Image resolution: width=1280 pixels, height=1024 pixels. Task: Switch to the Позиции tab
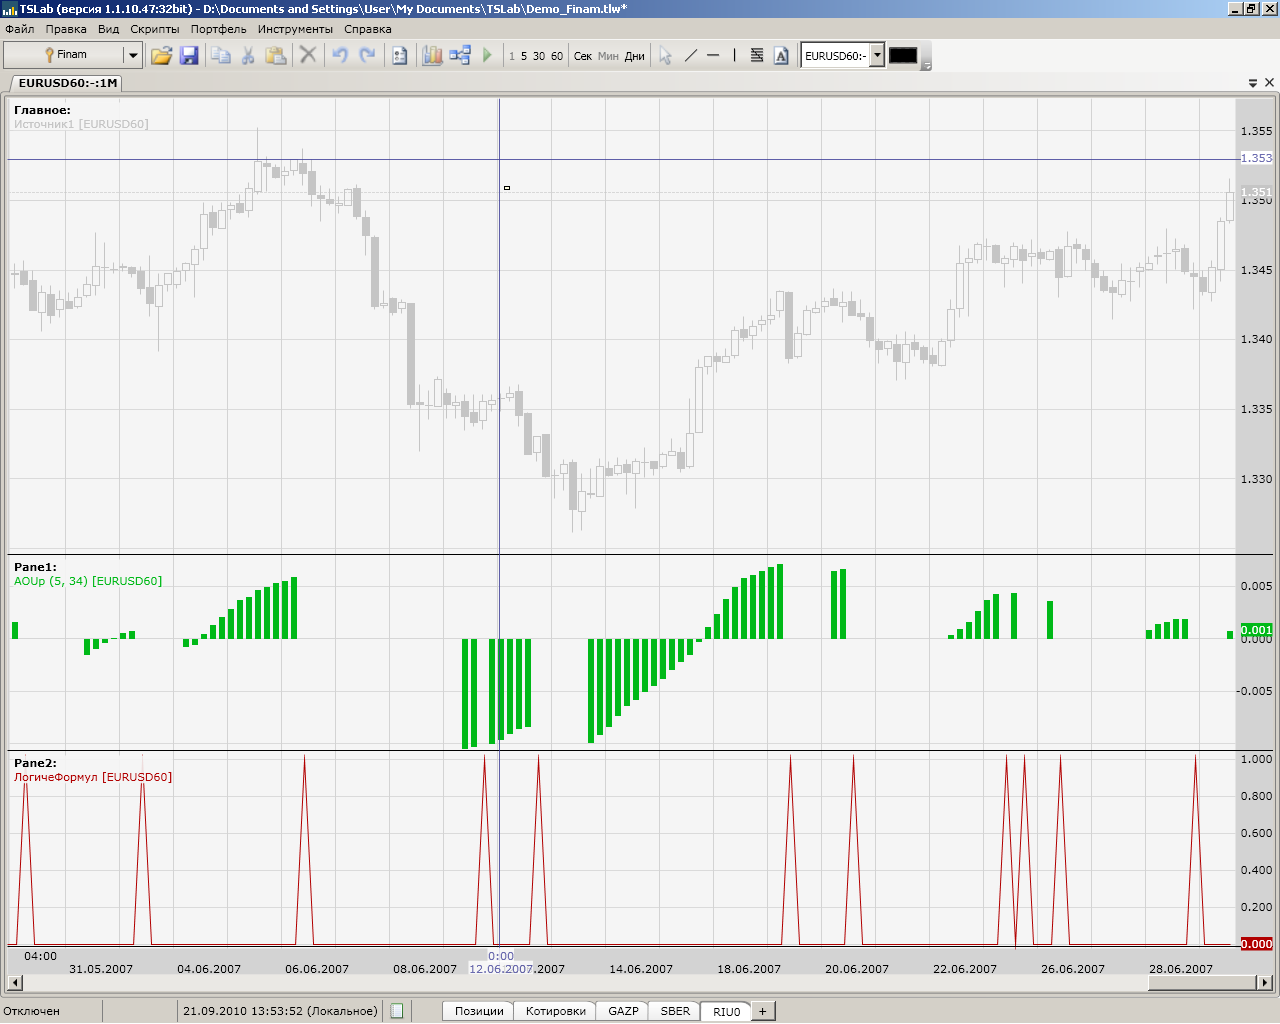[x=479, y=1011]
